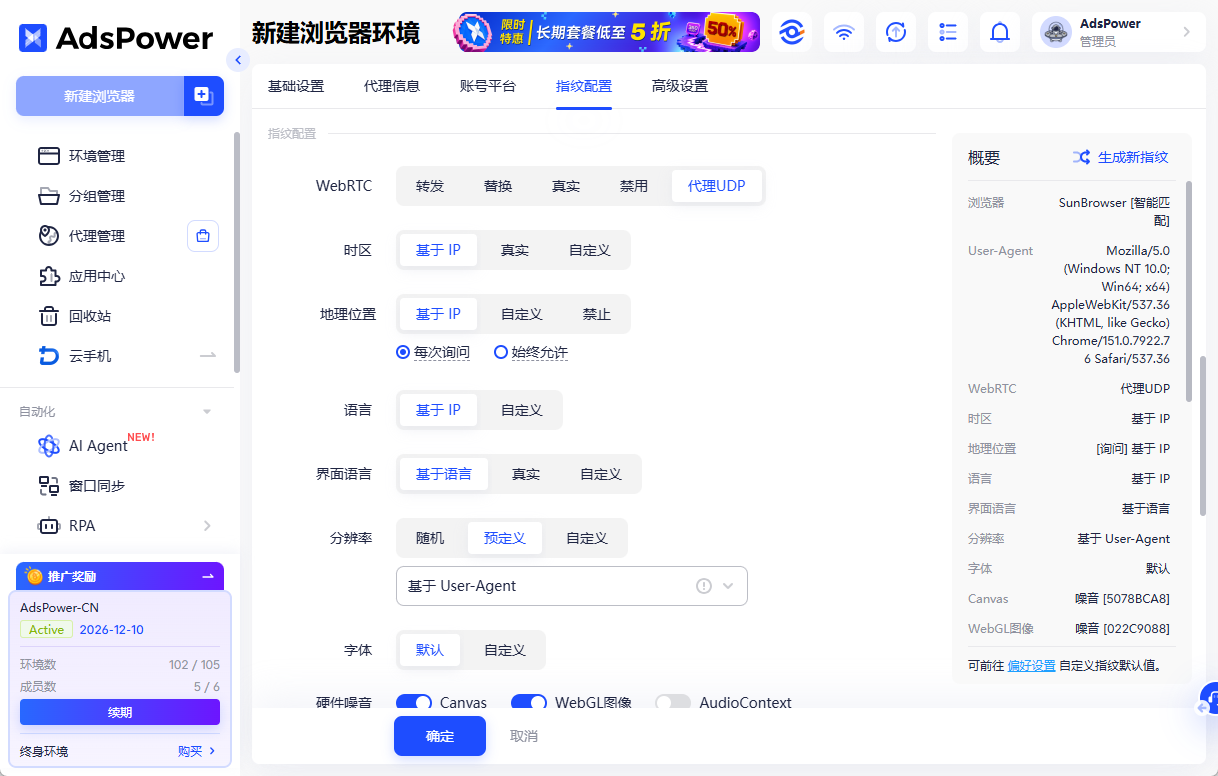Image resolution: width=1218 pixels, height=776 pixels.
Task: Switch to 账号平台 tab
Action: pos(488,86)
